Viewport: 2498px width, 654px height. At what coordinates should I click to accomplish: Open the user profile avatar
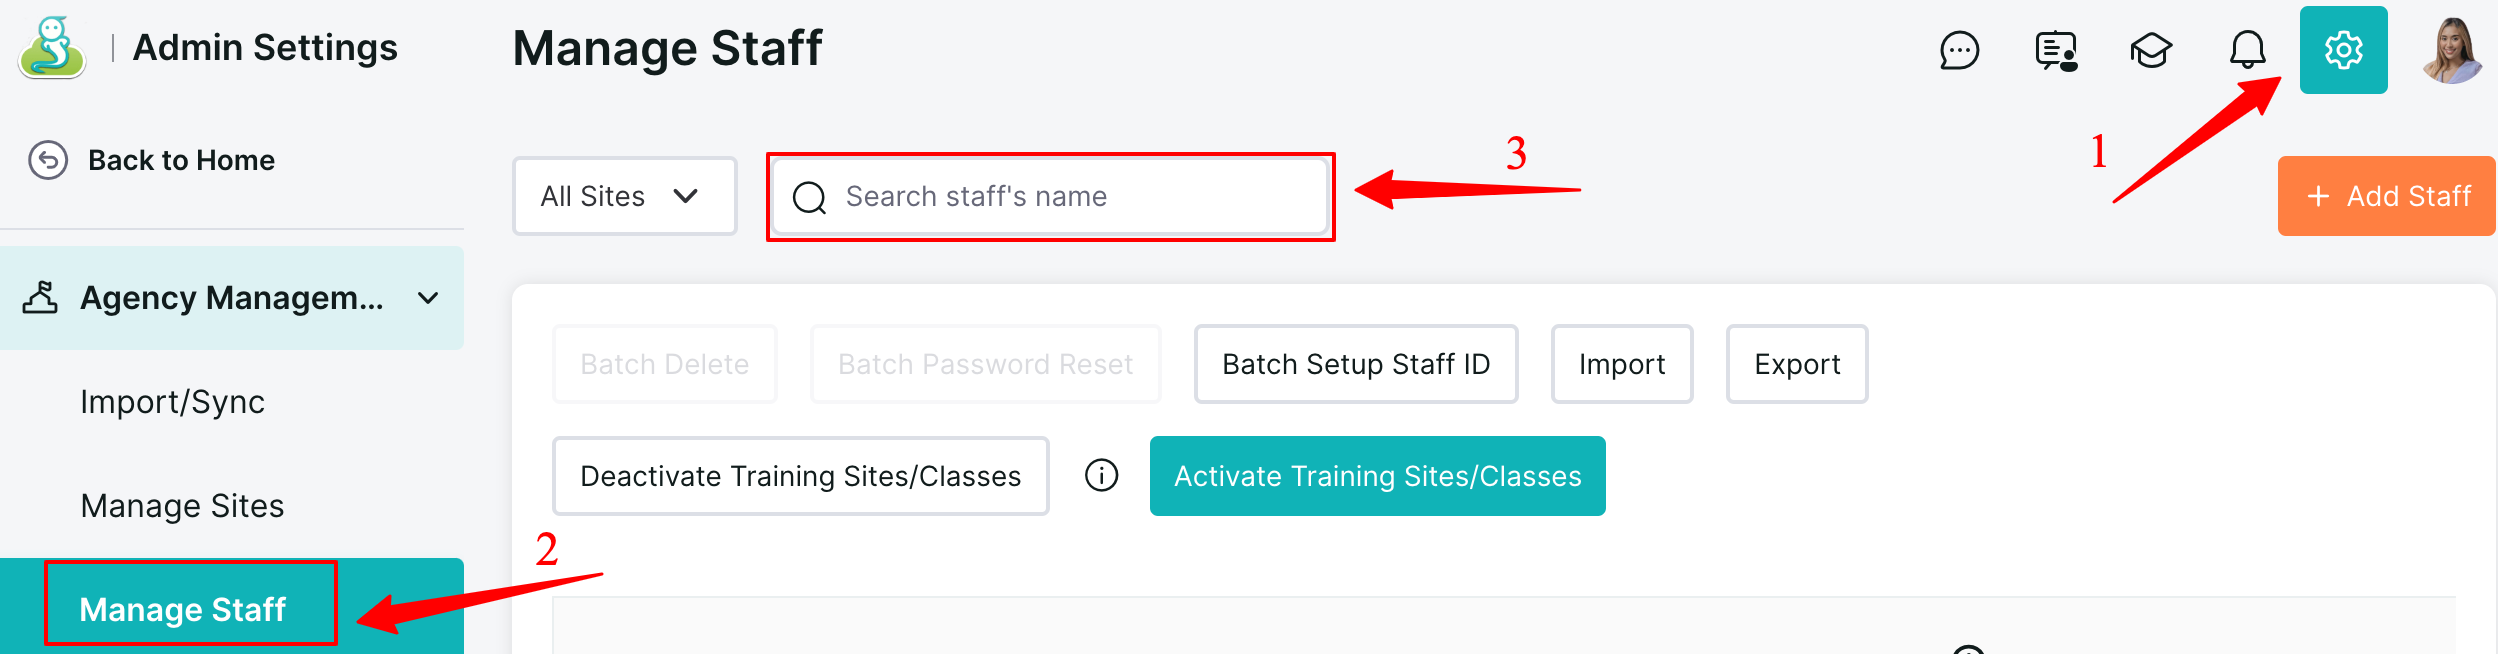click(x=2452, y=50)
